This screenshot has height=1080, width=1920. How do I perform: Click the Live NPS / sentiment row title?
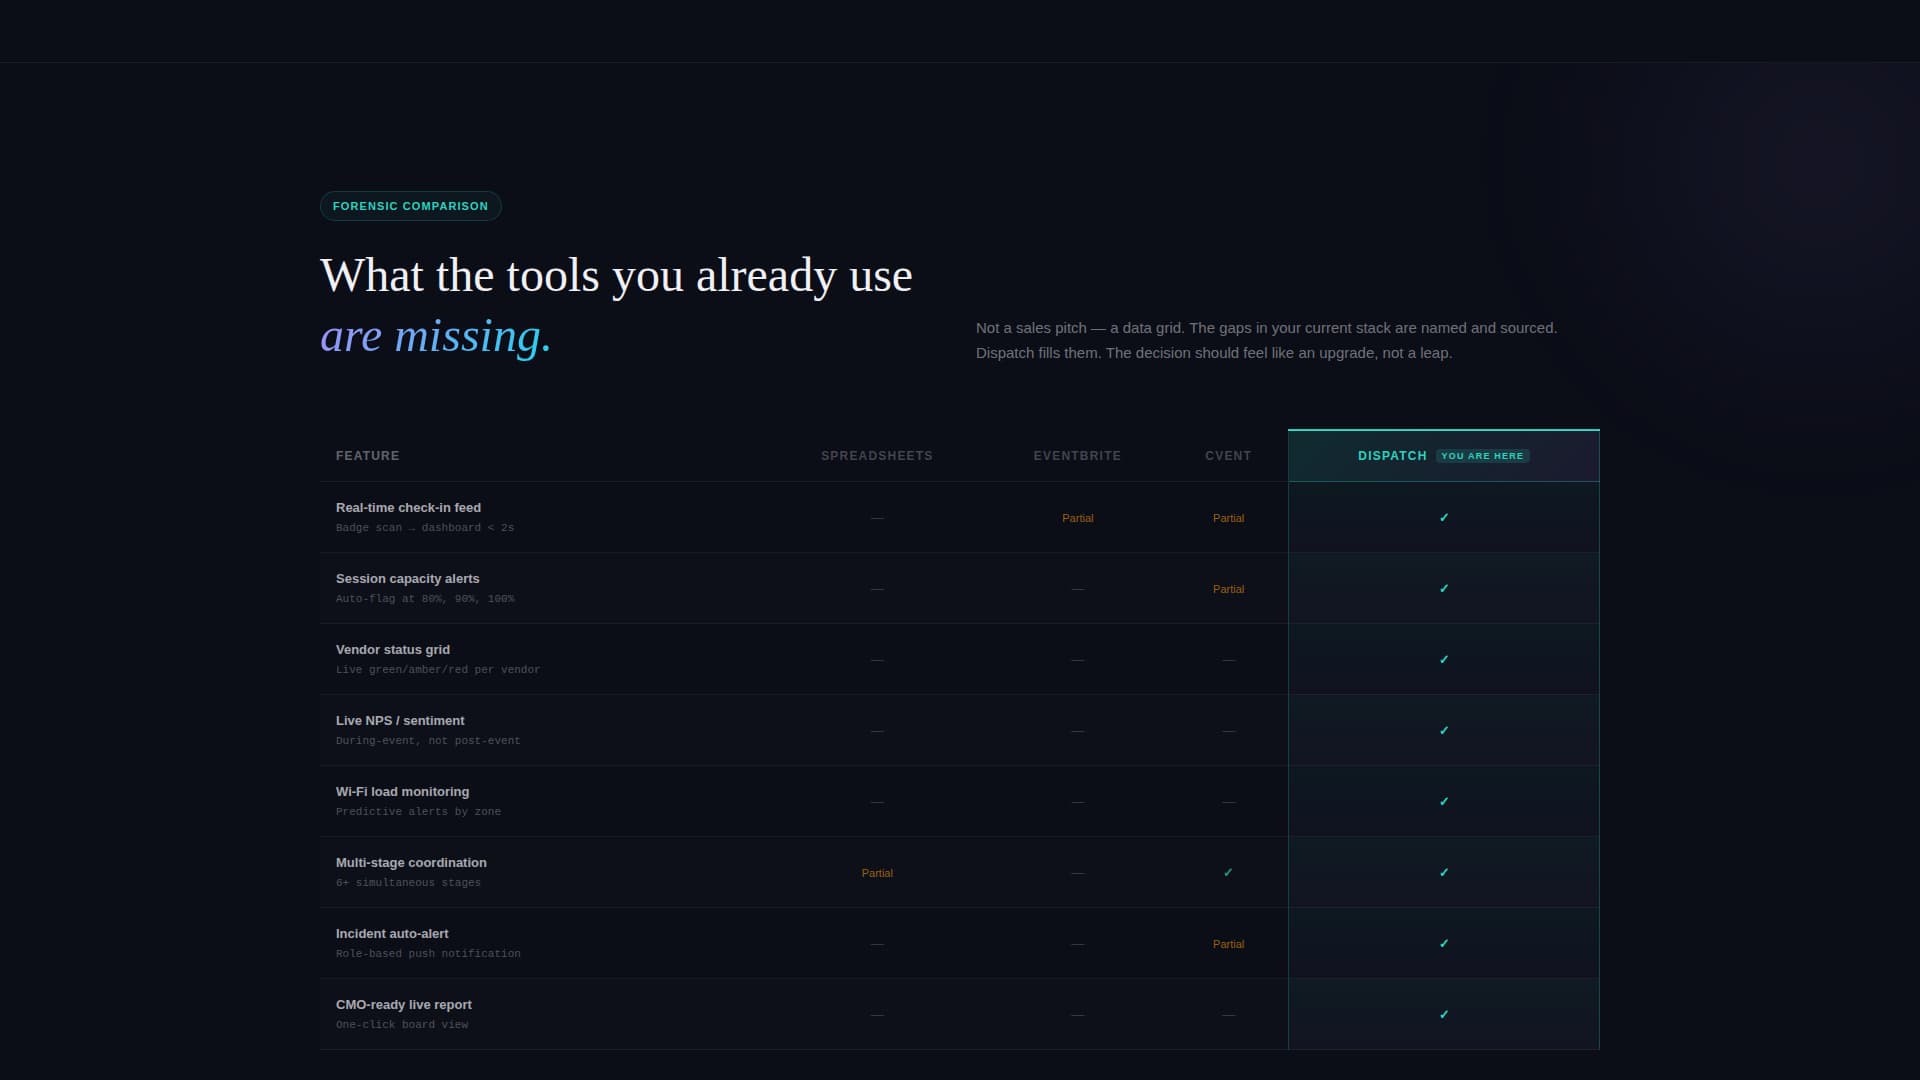coord(400,721)
